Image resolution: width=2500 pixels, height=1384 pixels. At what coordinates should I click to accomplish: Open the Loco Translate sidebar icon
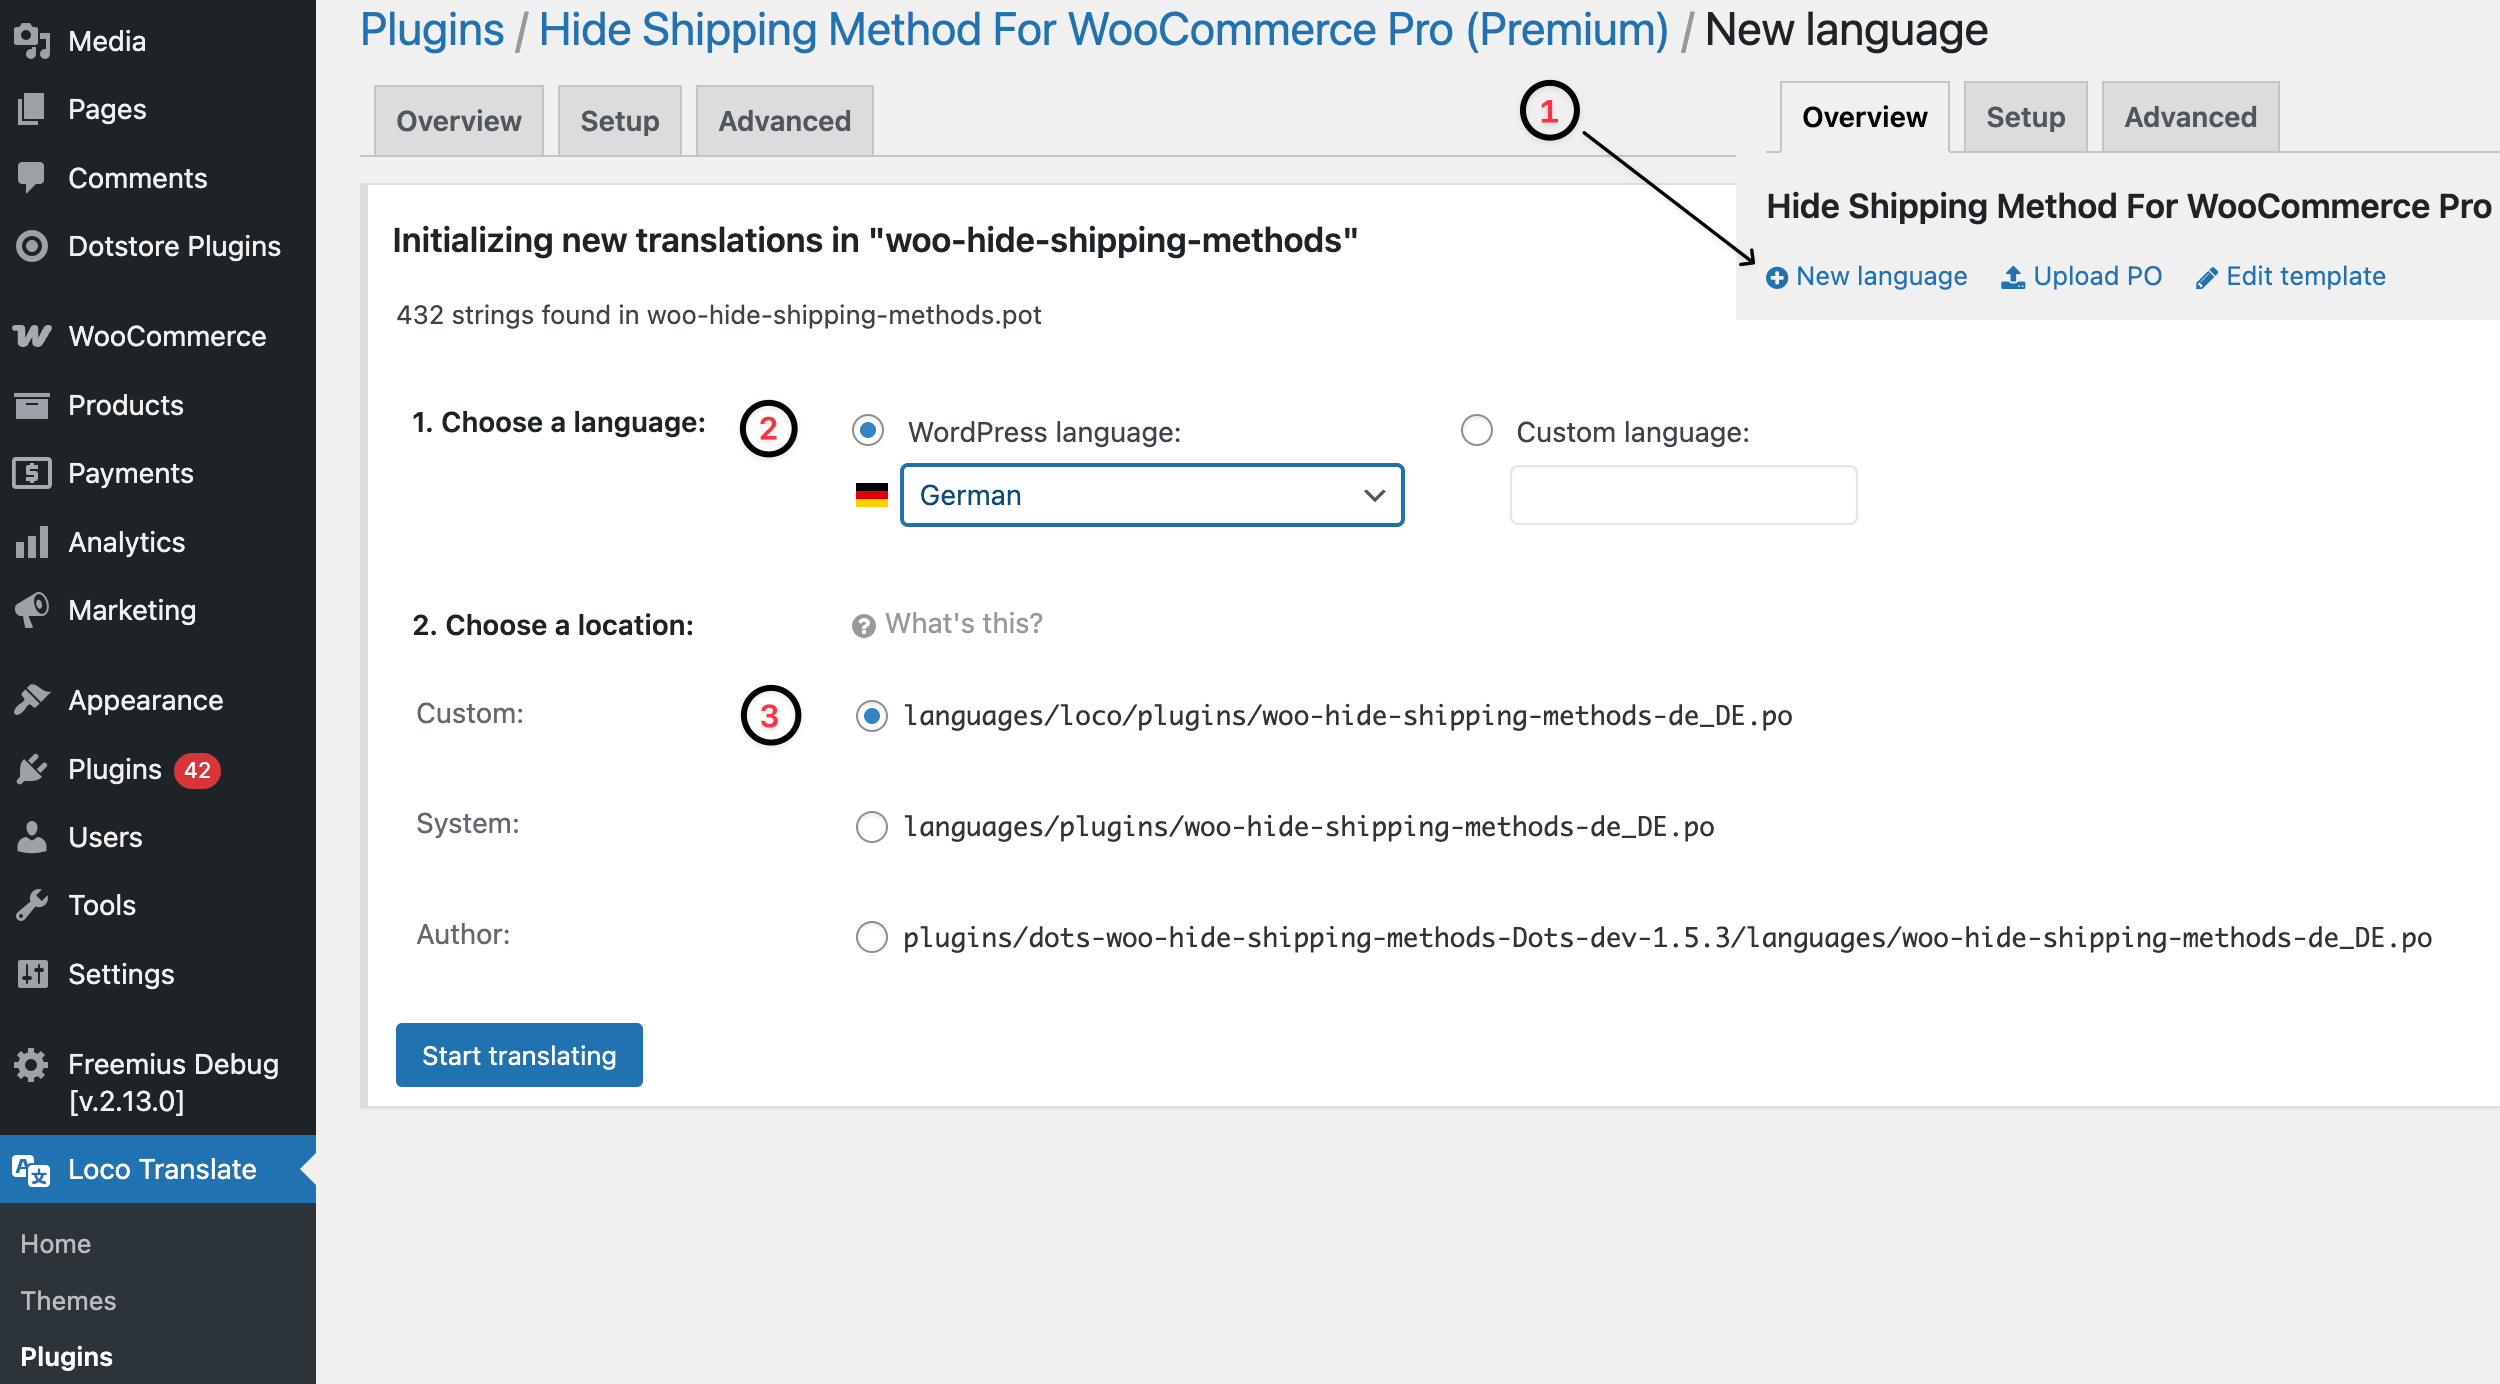coord(31,1169)
